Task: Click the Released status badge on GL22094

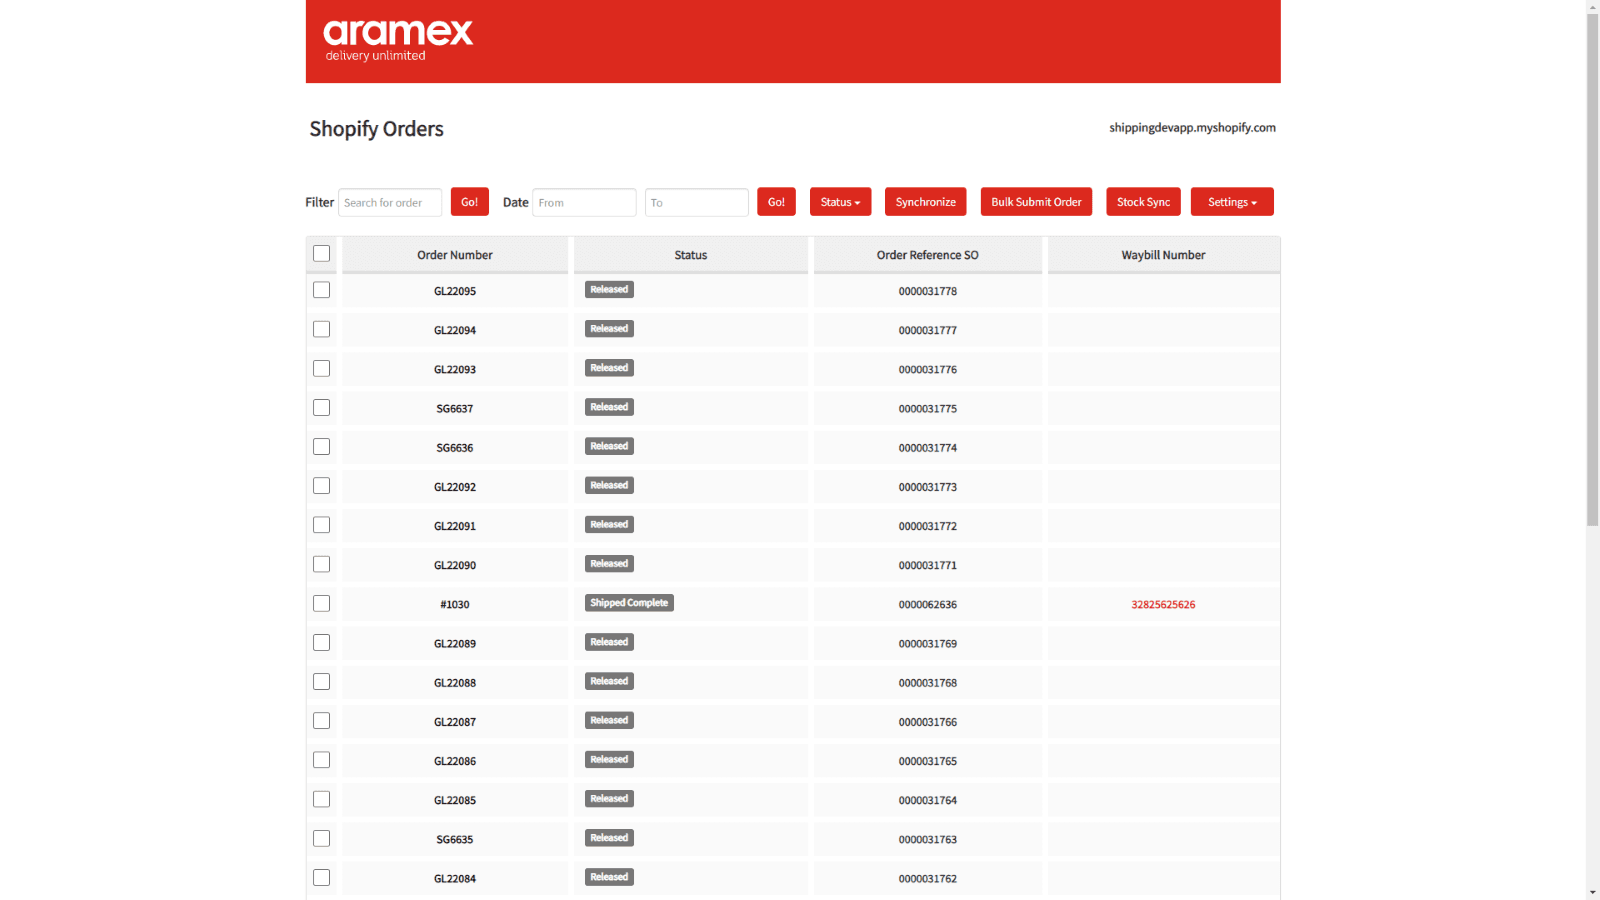Action: (609, 328)
